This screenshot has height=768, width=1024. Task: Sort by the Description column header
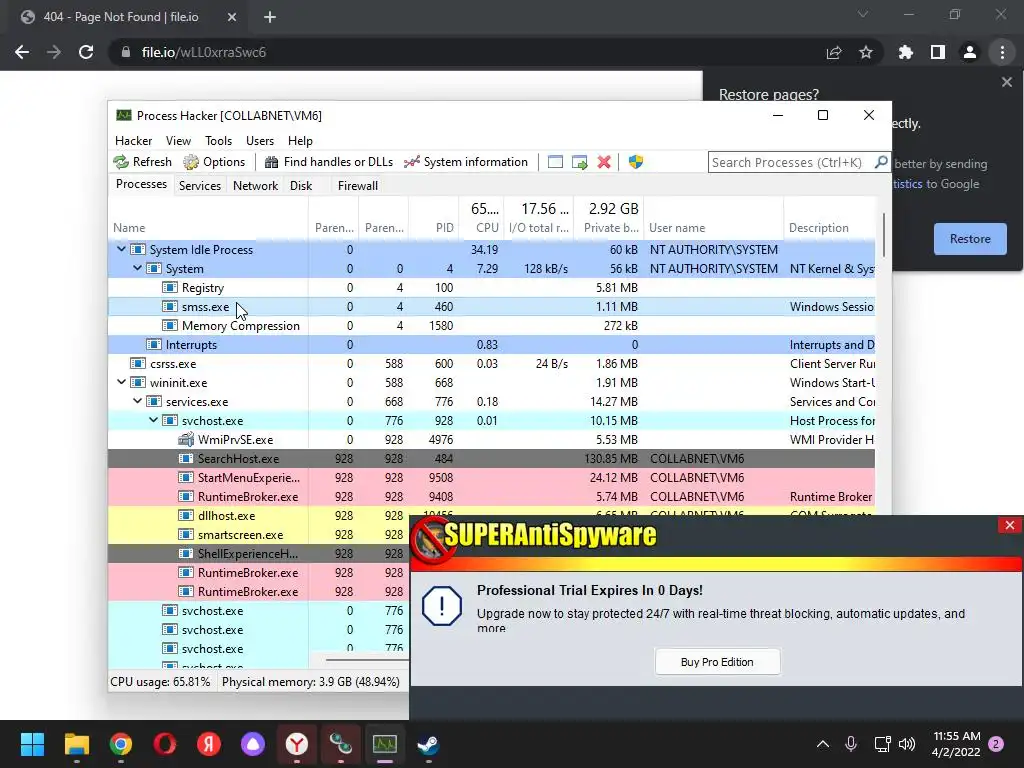pyautogui.click(x=829, y=228)
